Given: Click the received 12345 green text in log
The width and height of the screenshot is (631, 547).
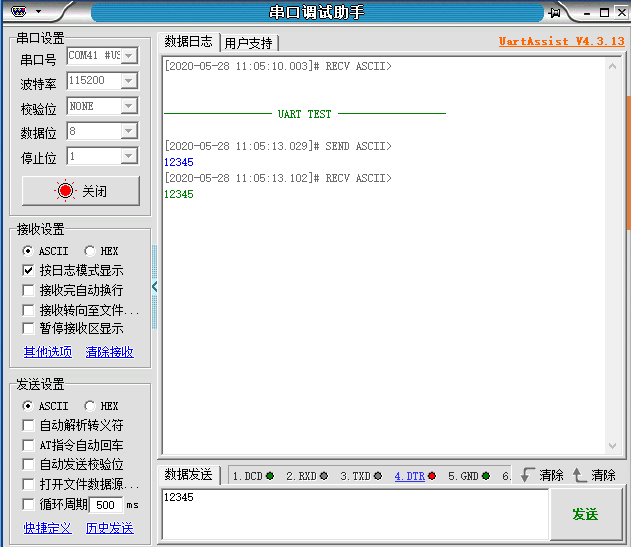Looking at the screenshot, I should tap(179, 194).
